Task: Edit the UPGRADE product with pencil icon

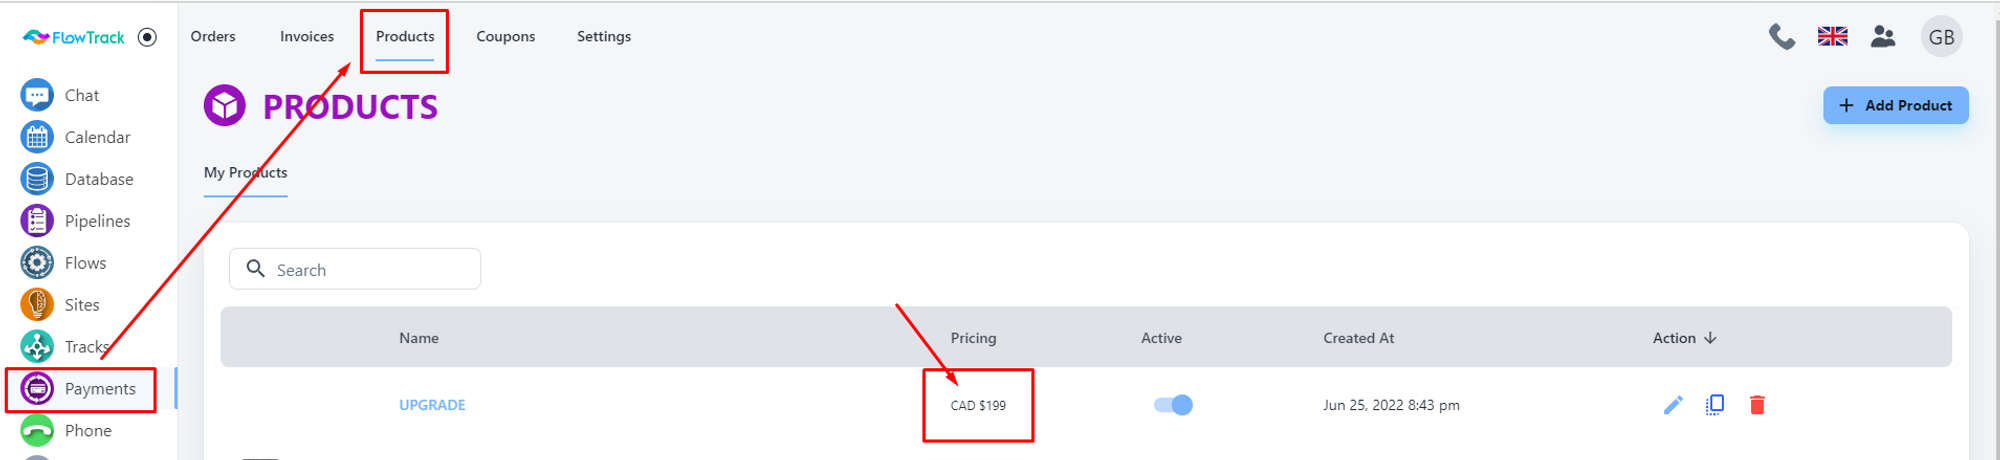Action: 1673,405
